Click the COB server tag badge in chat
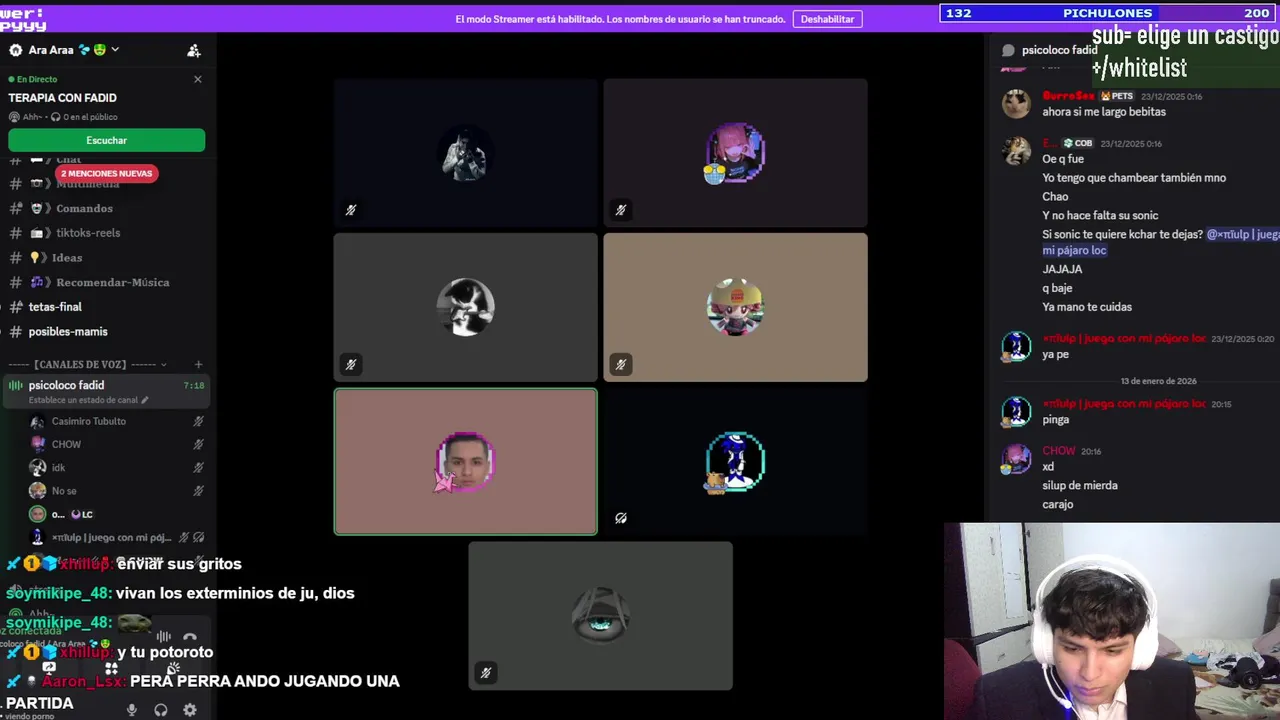 click(x=1078, y=143)
